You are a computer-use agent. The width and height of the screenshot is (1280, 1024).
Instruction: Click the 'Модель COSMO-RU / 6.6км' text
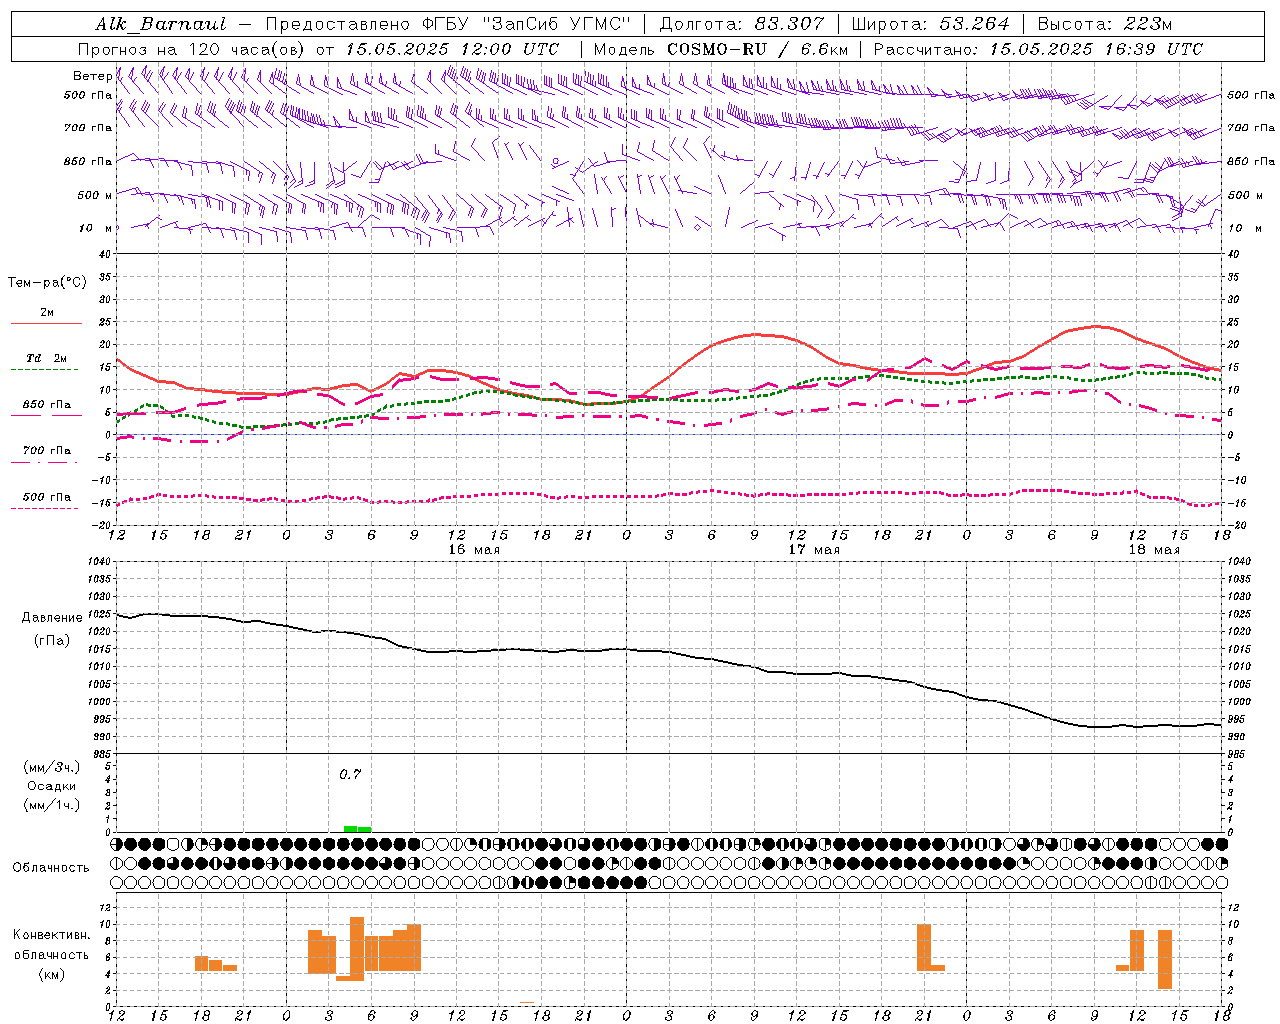(720, 49)
